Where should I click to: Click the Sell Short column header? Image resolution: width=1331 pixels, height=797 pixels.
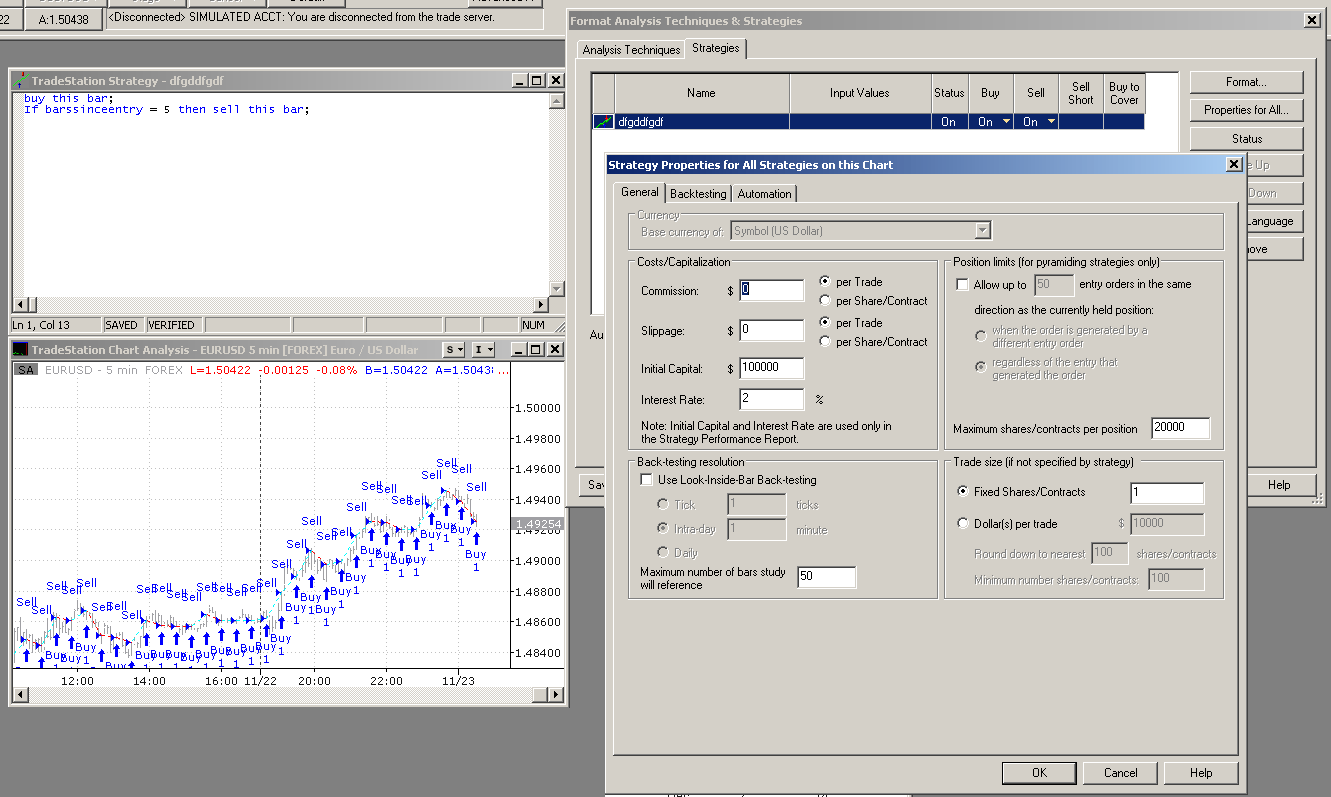pos(1081,93)
